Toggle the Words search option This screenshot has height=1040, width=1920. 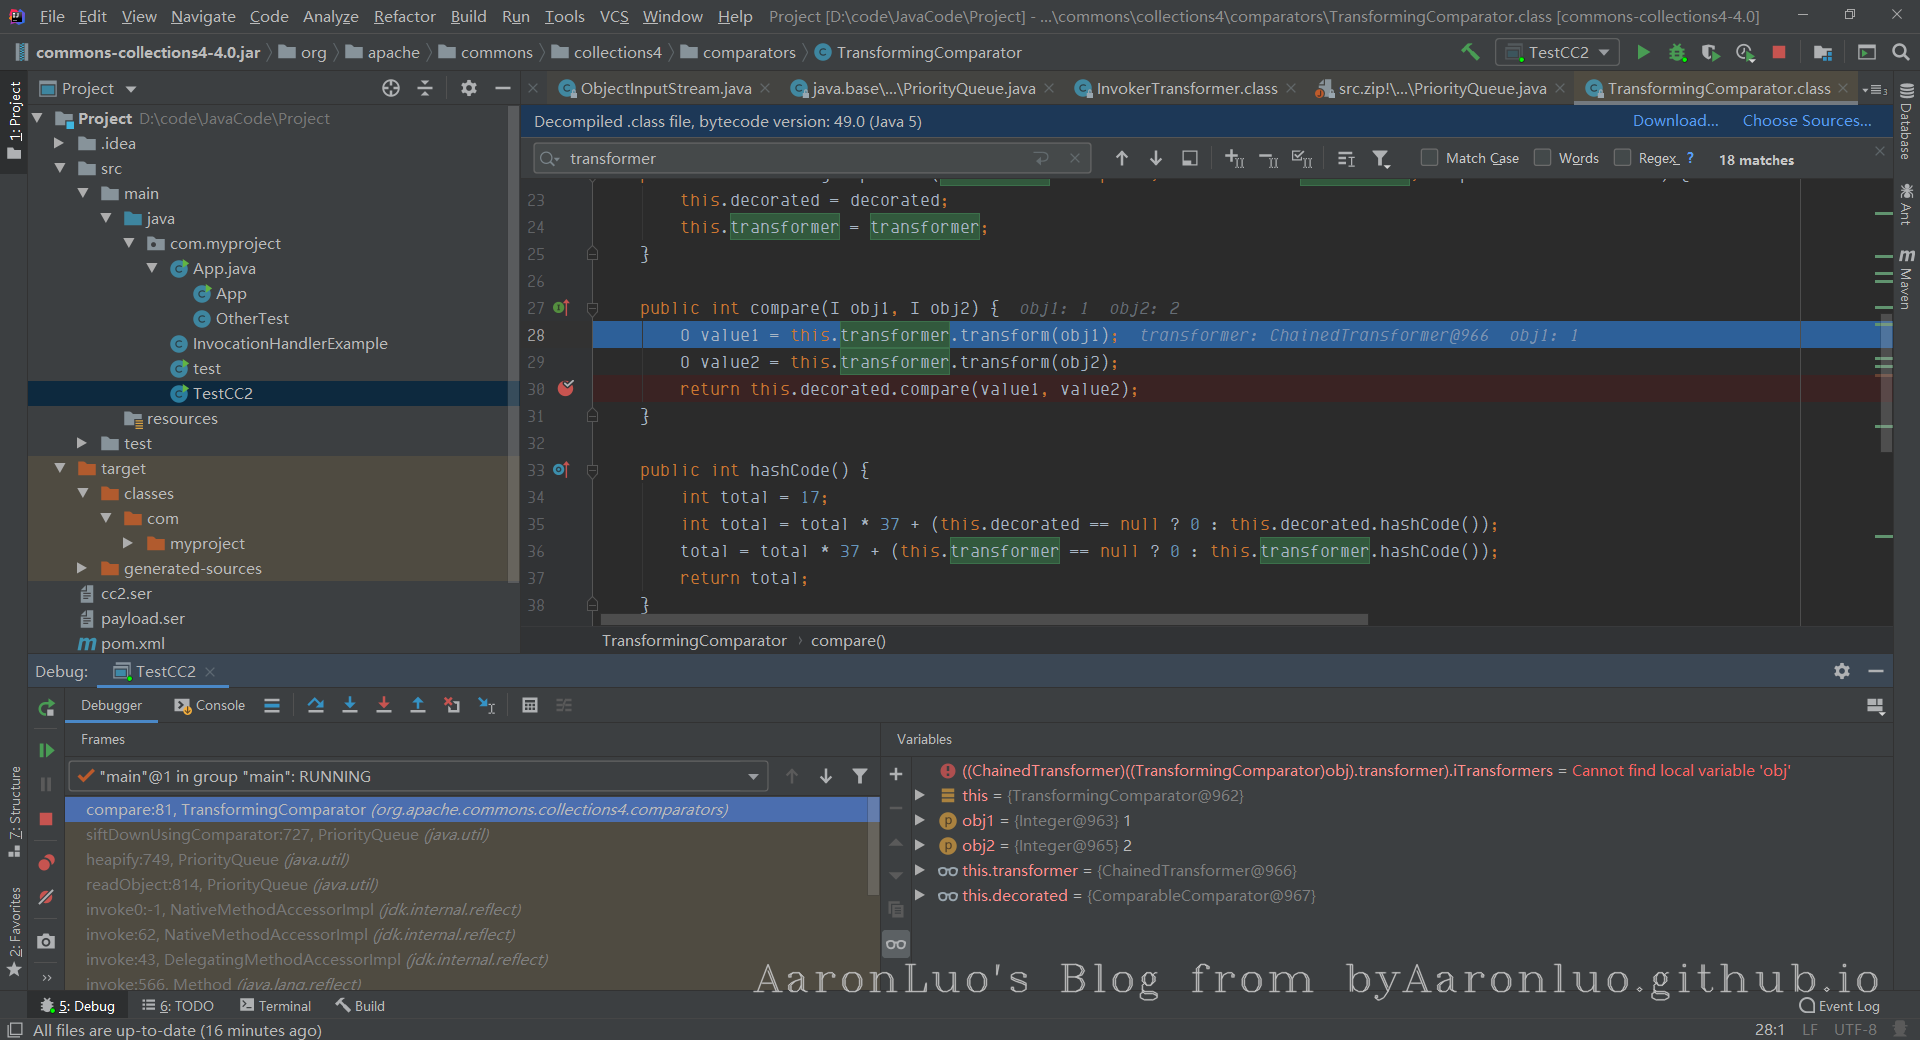1543,158
